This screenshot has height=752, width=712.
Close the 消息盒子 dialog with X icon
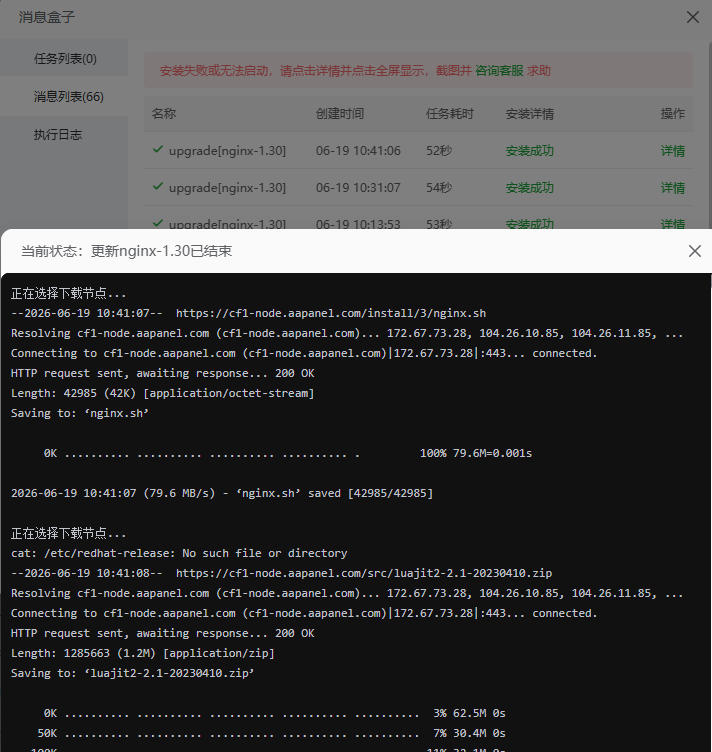tap(692, 17)
